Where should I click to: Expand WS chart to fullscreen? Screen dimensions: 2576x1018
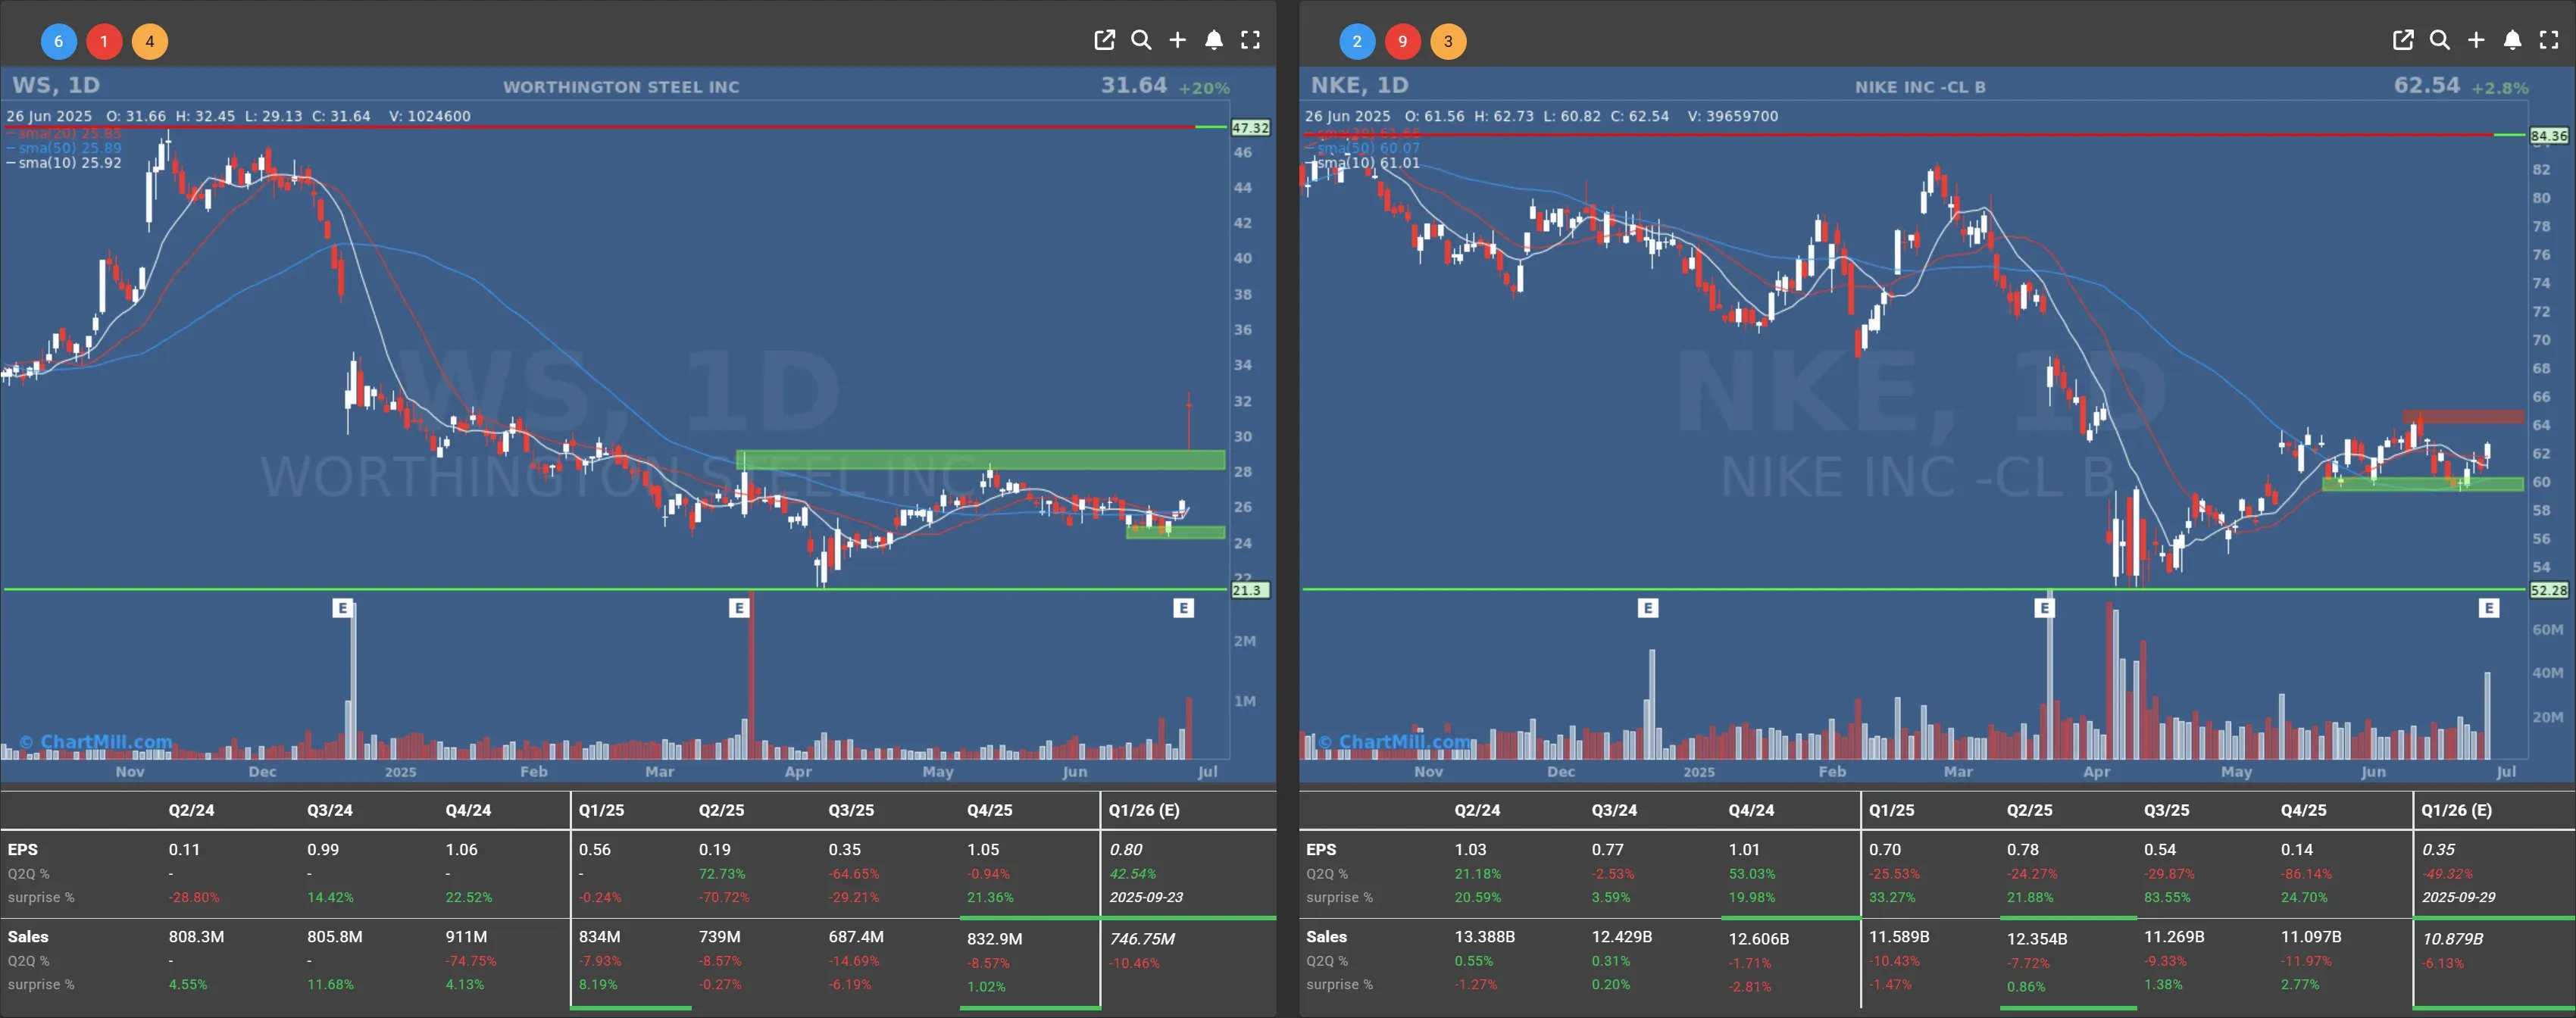(1251, 40)
